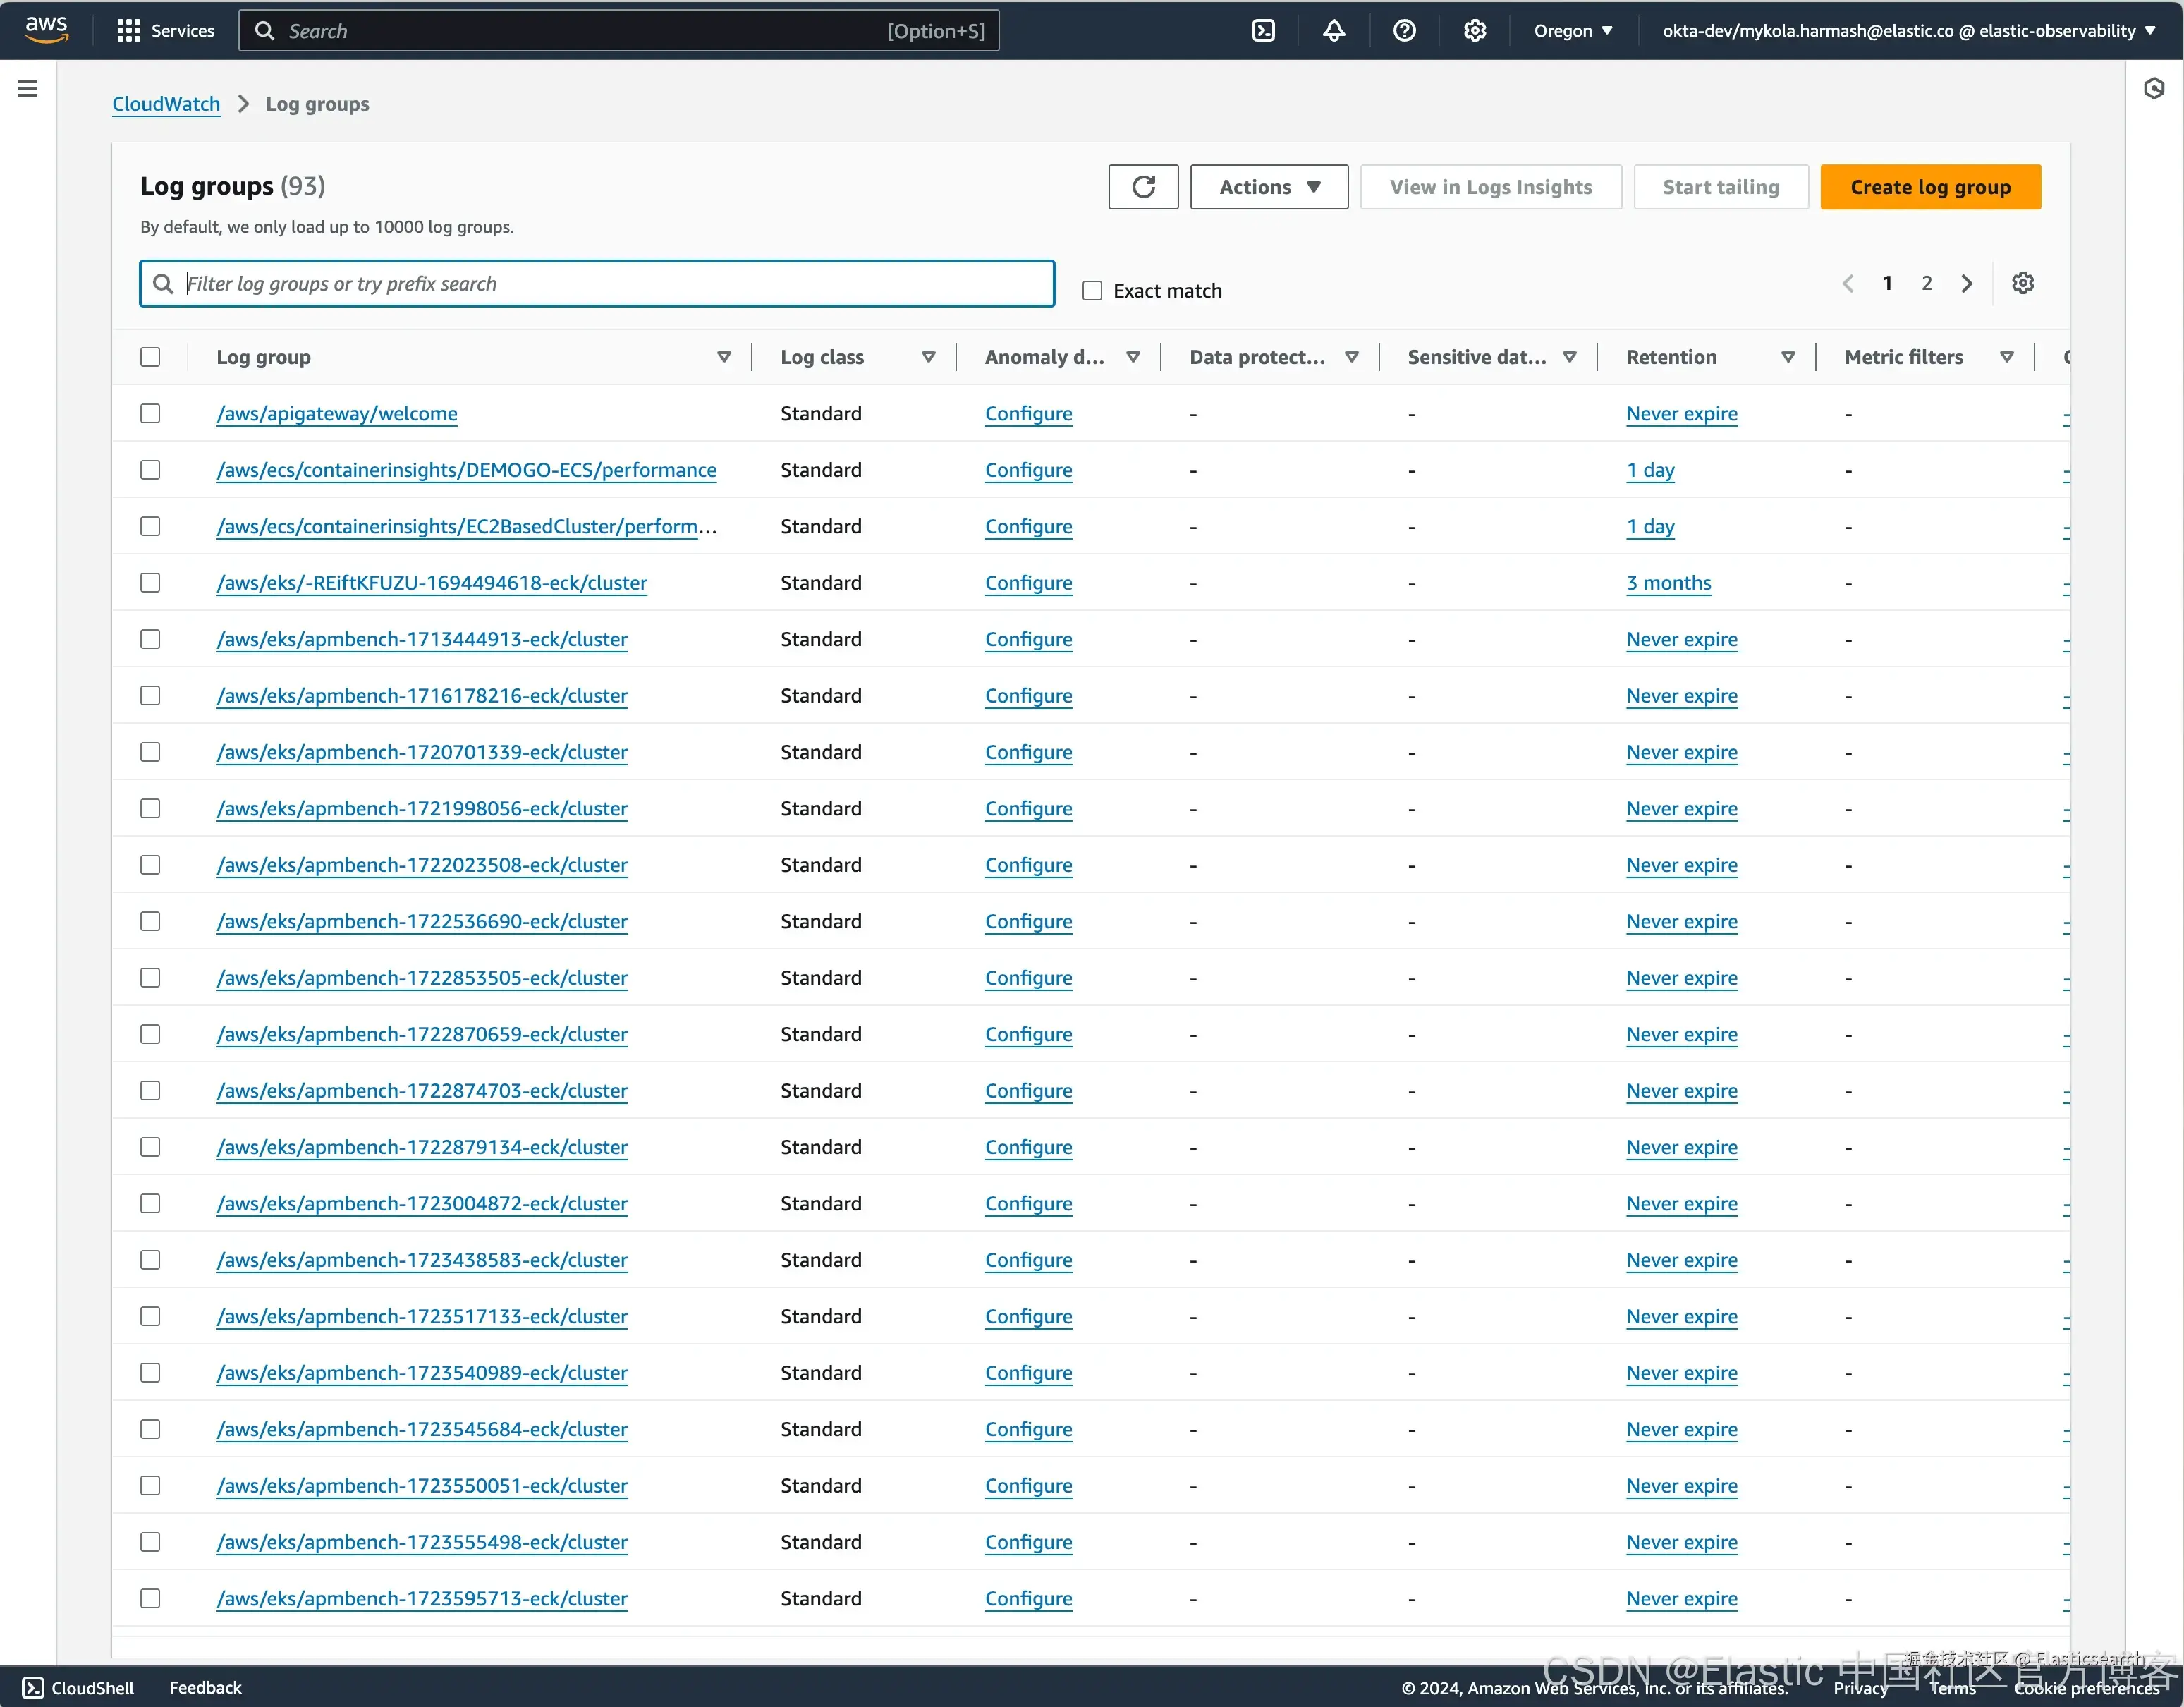
Task: Click the CloudWatch breadcrumb link
Action: pos(166,104)
